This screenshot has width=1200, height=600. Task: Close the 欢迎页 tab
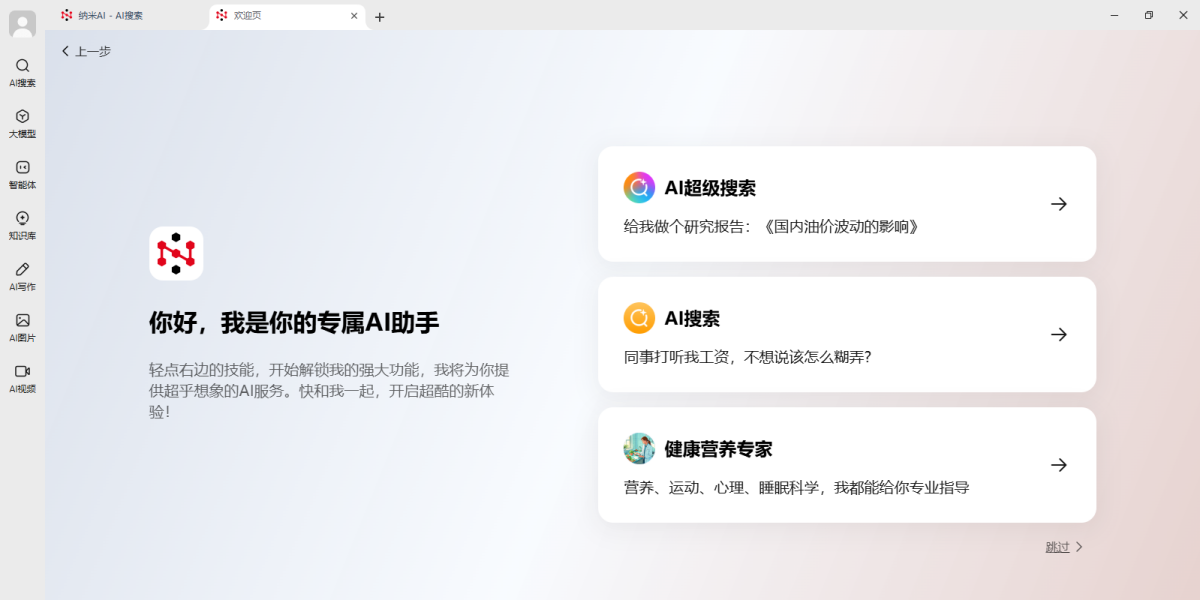354,16
